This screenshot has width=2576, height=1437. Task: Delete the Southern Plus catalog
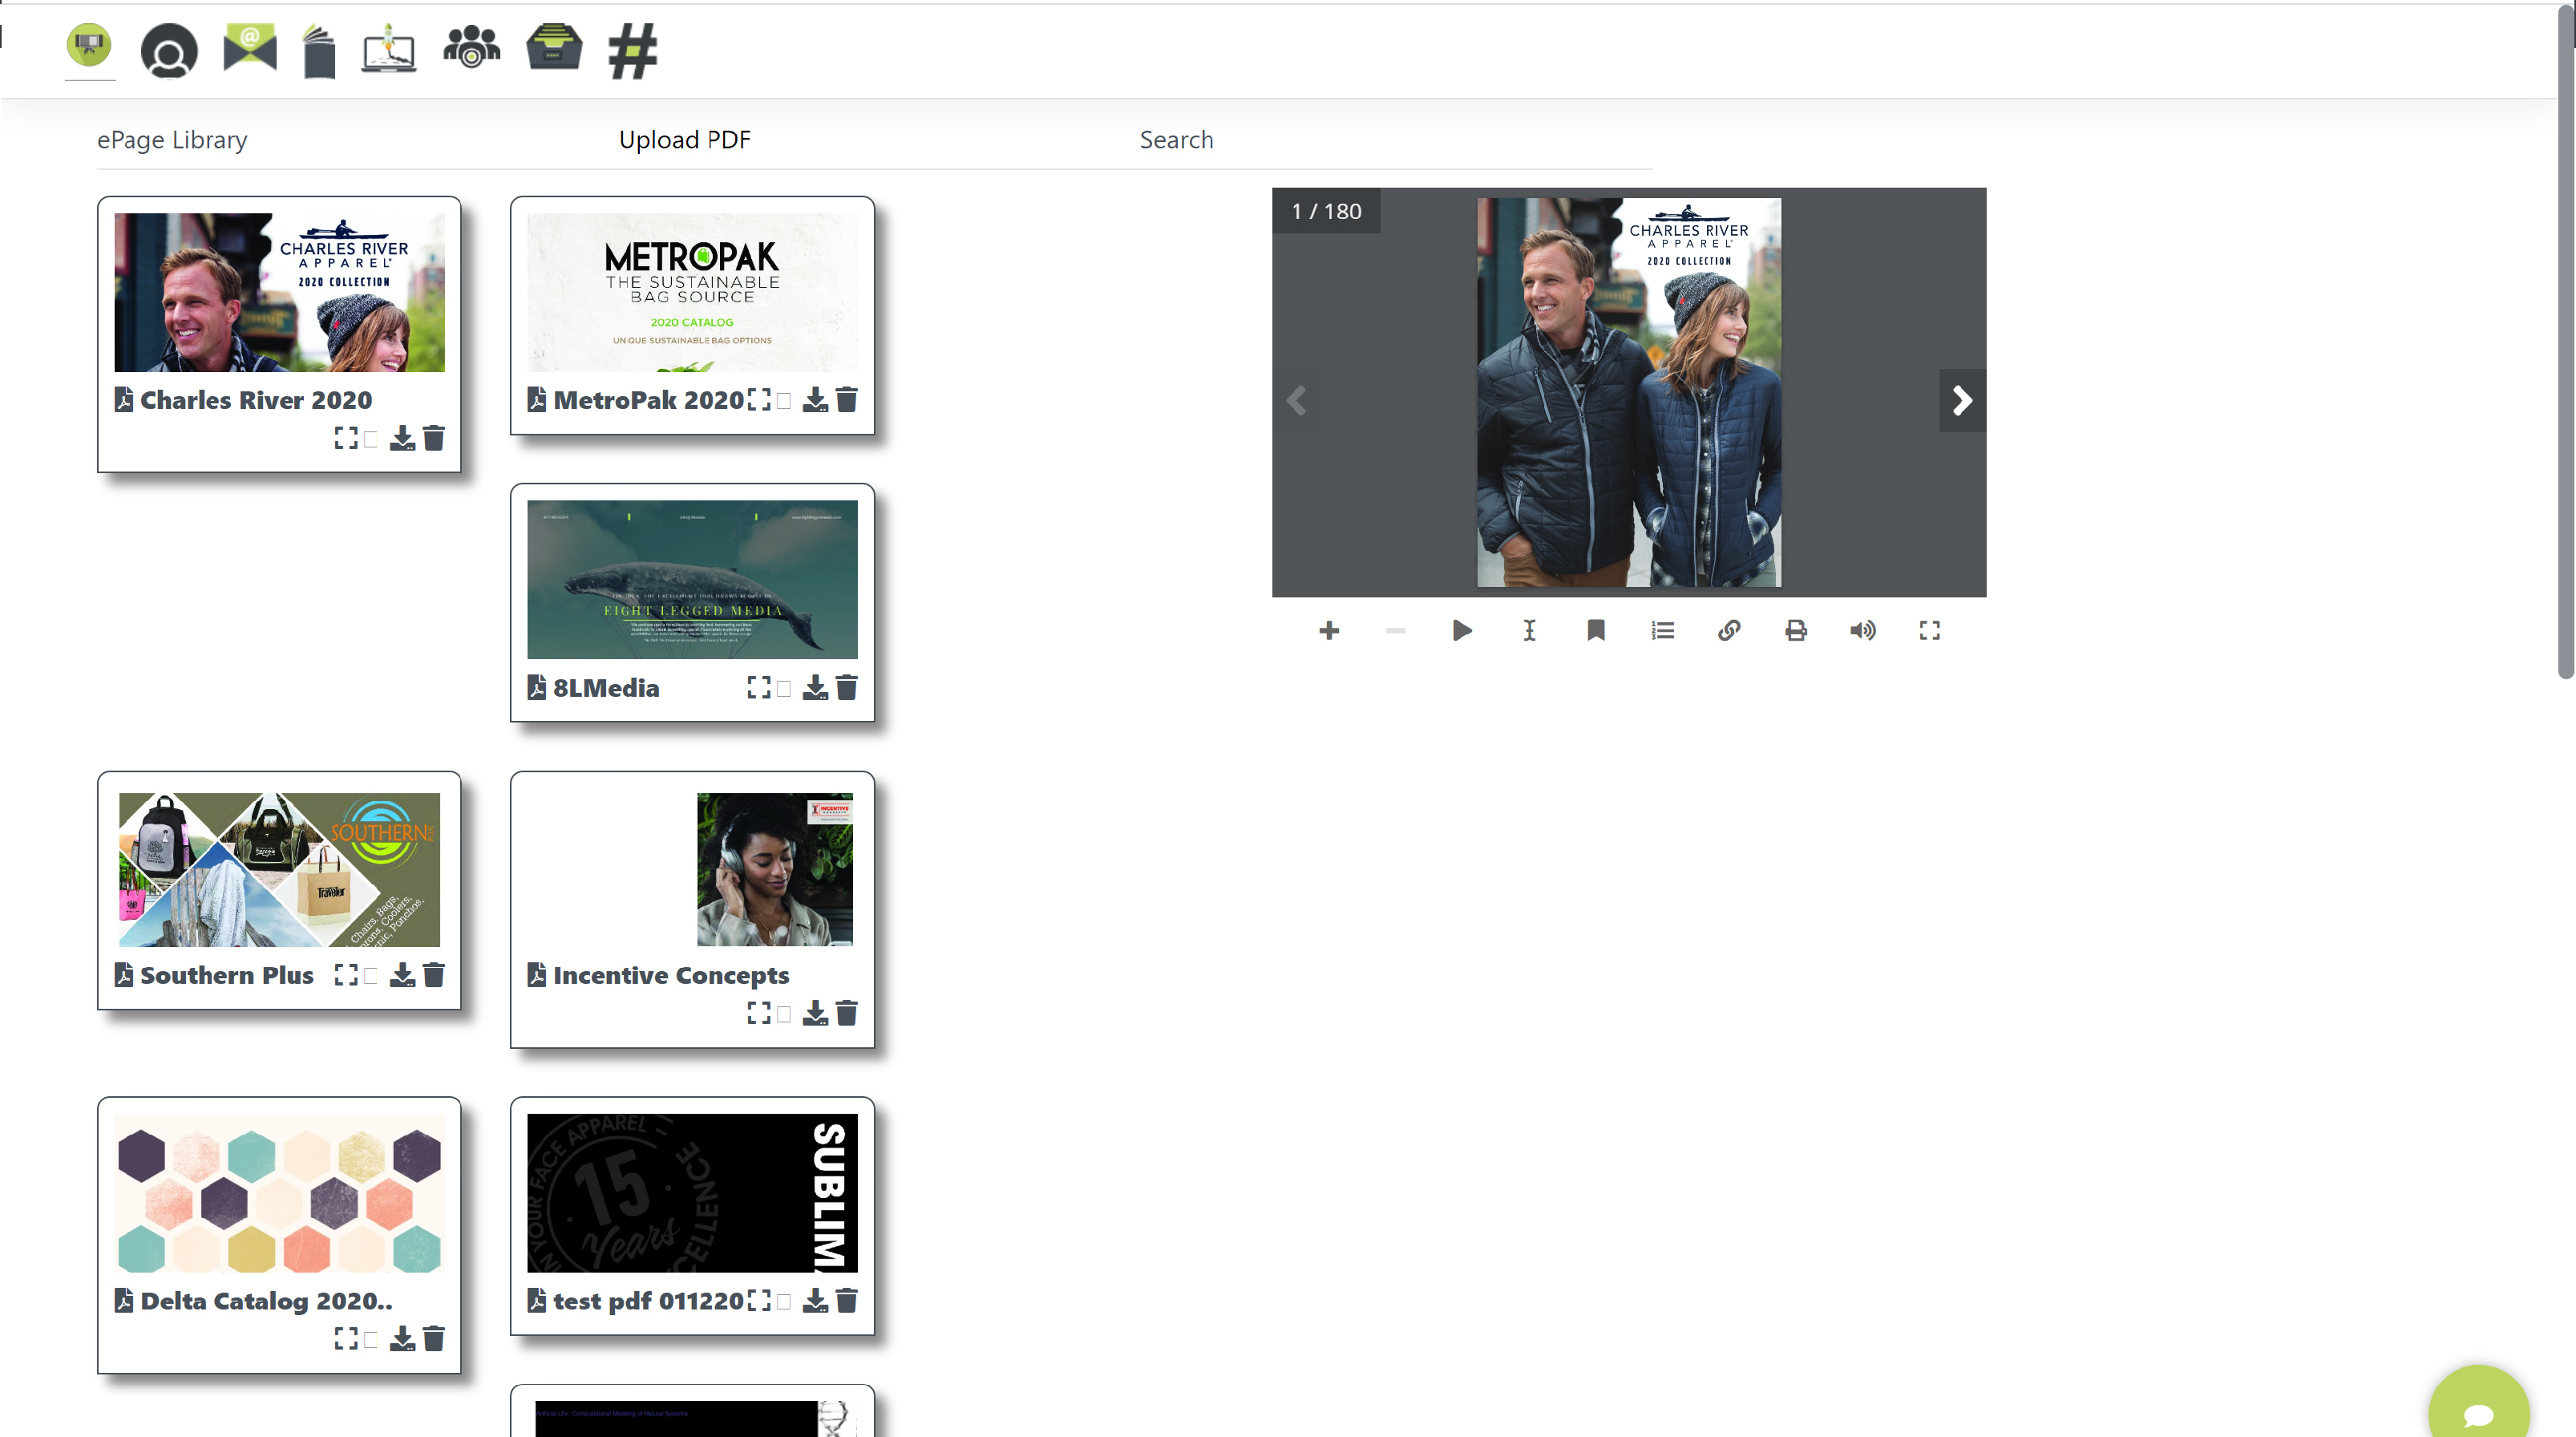[x=434, y=975]
